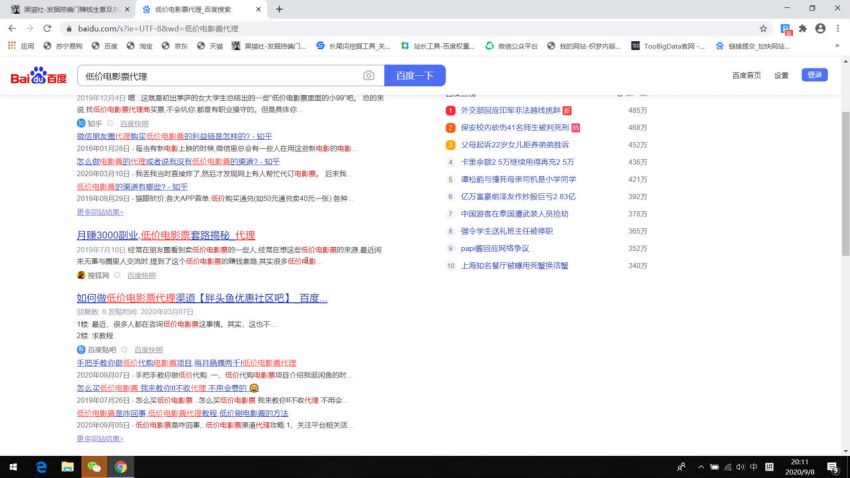The height and width of the screenshot is (478, 850).
Task: Switch to the first 黑猫社 browser tab
Action: [x=70, y=9]
